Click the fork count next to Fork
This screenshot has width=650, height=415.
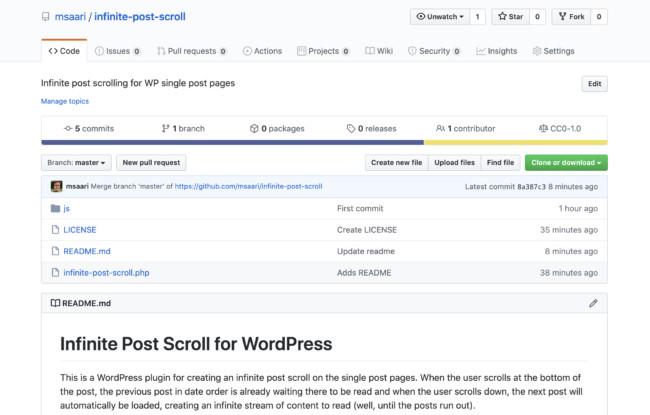(x=599, y=17)
